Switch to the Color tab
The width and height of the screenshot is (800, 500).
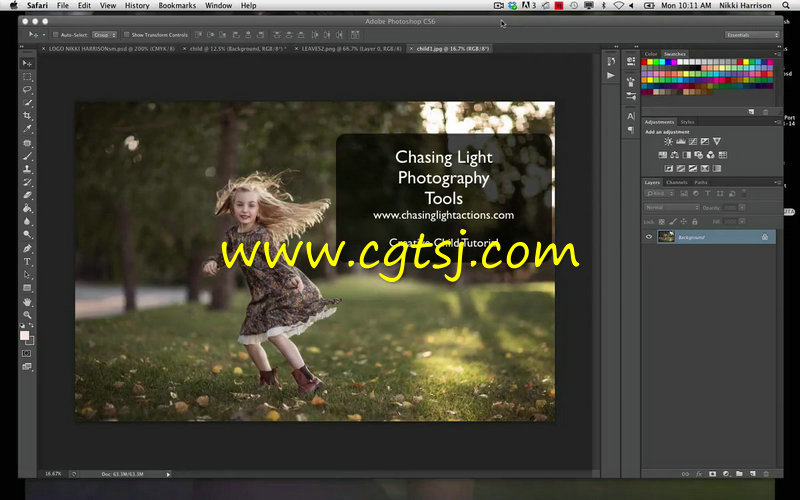(x=651, y=54)
